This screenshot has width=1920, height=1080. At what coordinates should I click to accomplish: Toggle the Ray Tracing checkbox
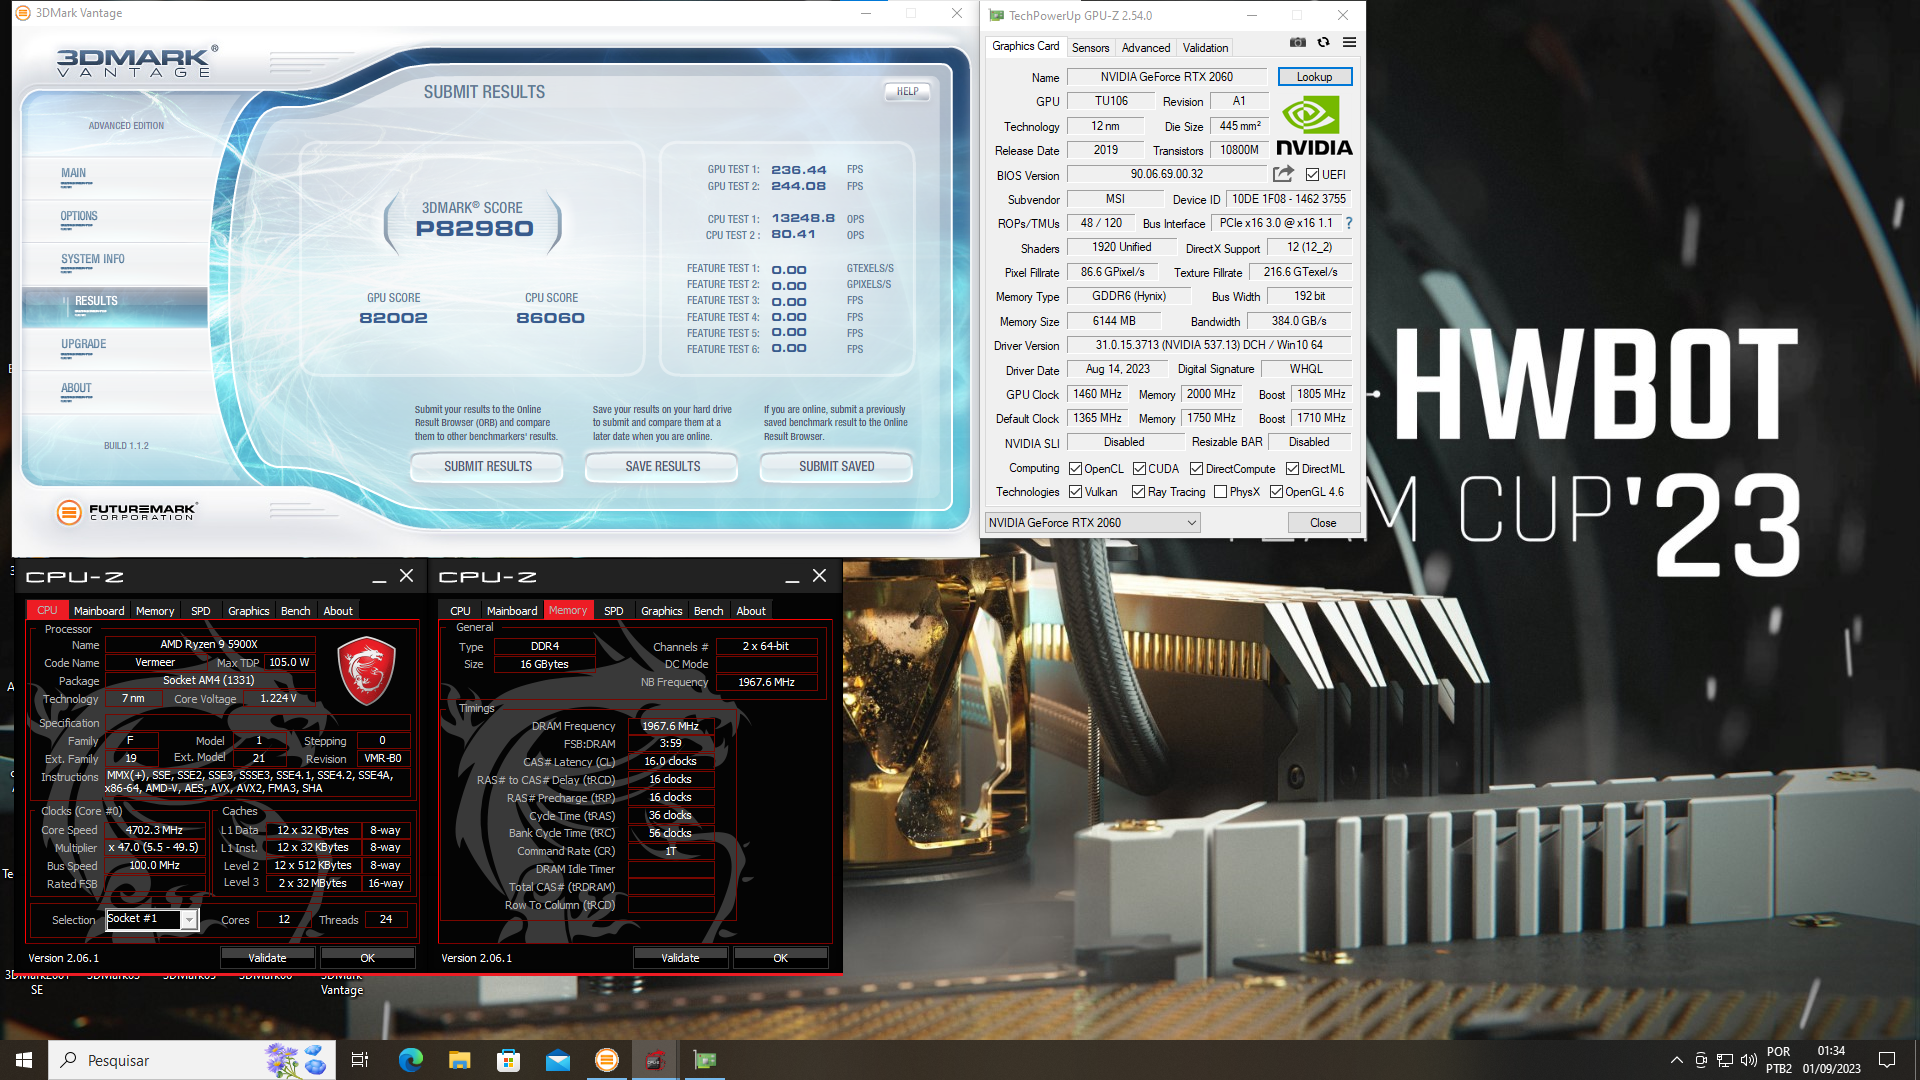click(1138, 492)
